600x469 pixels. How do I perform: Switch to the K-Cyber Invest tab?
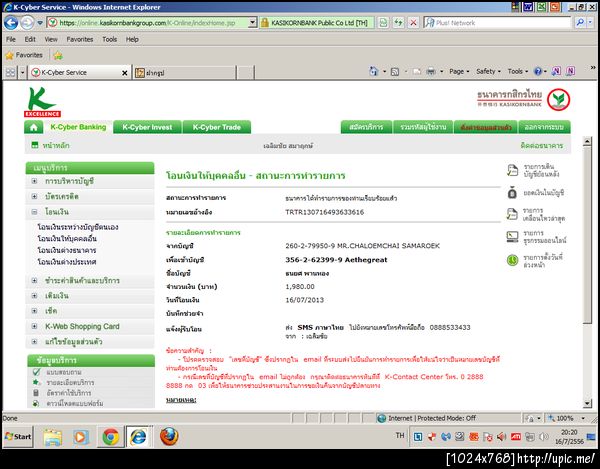pos(147,127)
